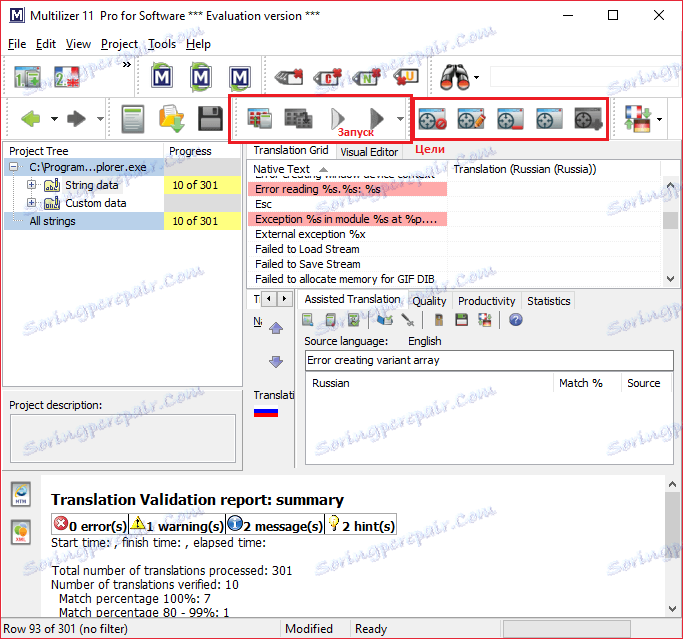This screenshot has height=639, width=683.
Task: Select the All strings tree row
Action: pyautogui.click(x=122, y=221)
